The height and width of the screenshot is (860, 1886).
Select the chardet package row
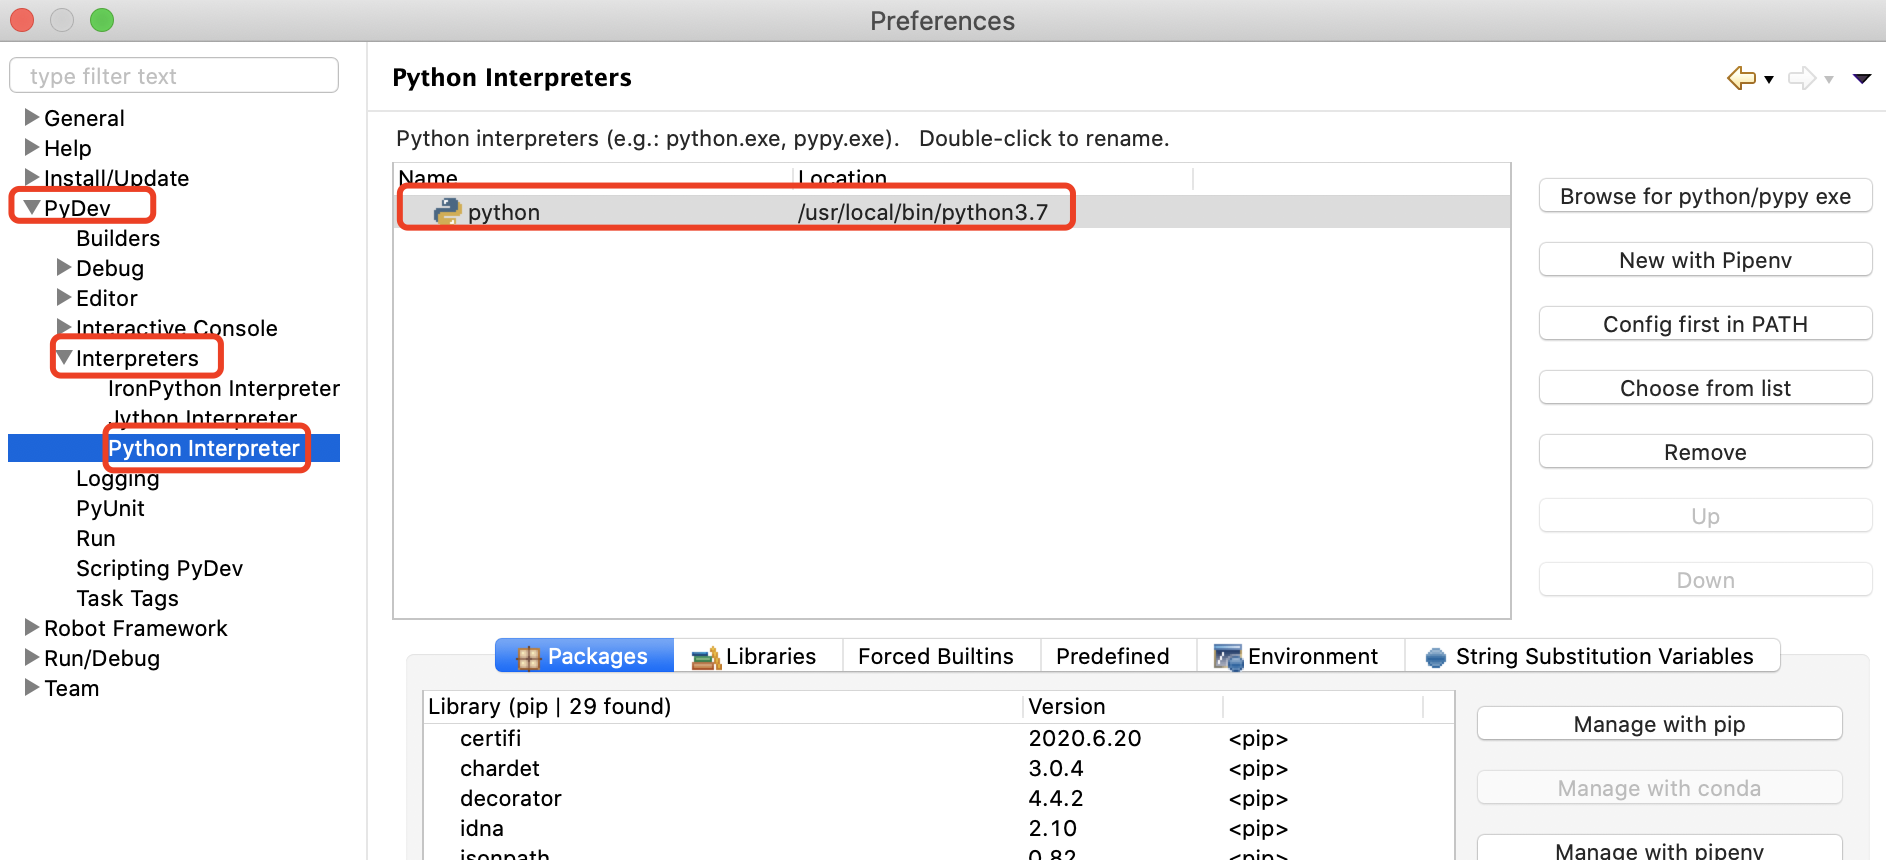938,768
